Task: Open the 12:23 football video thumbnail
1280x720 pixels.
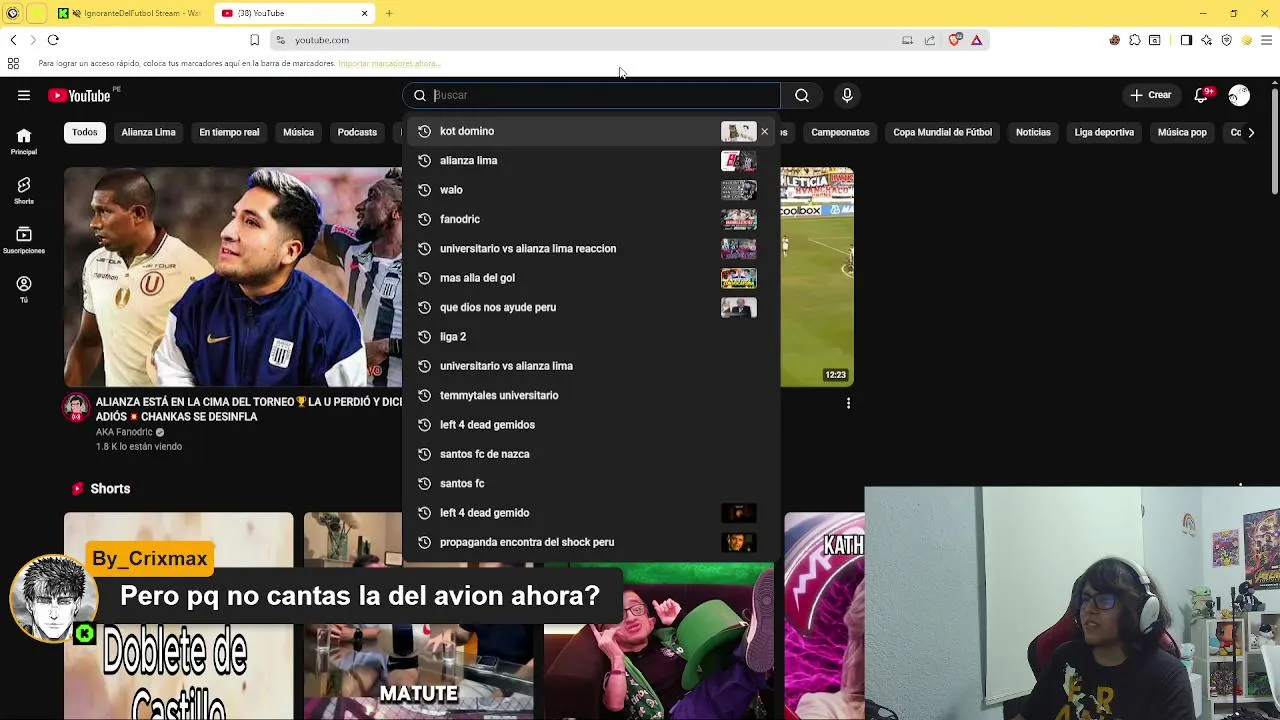Action: pos(817,277)
